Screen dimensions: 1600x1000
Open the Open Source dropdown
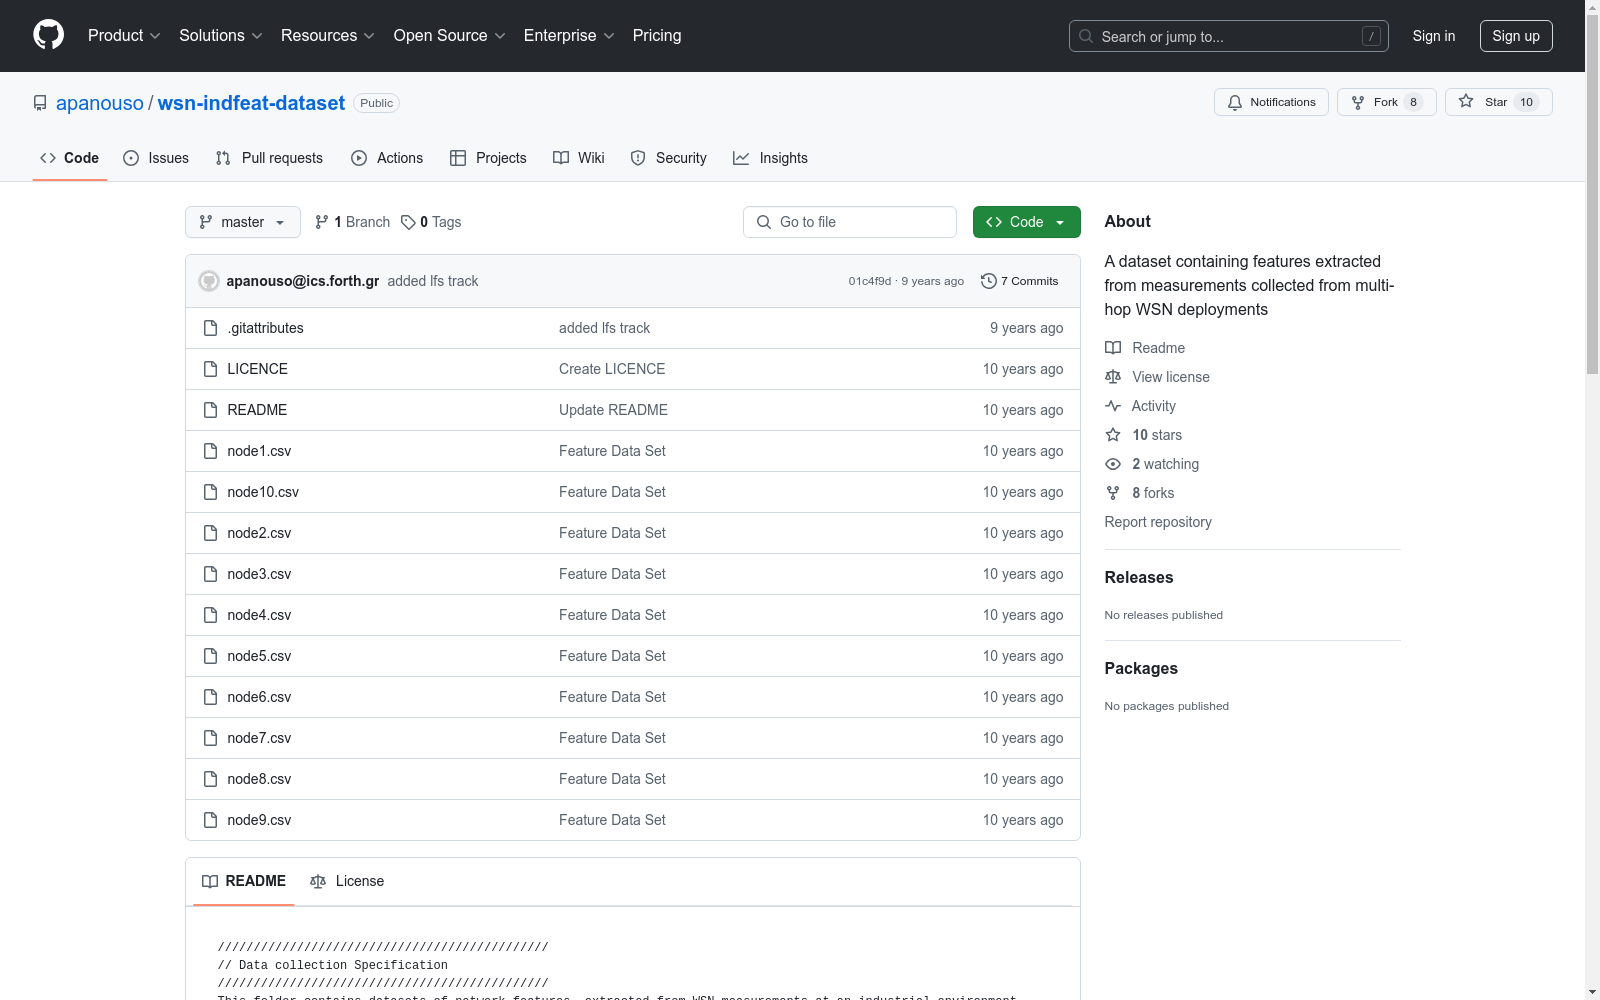tap(450, 35)
